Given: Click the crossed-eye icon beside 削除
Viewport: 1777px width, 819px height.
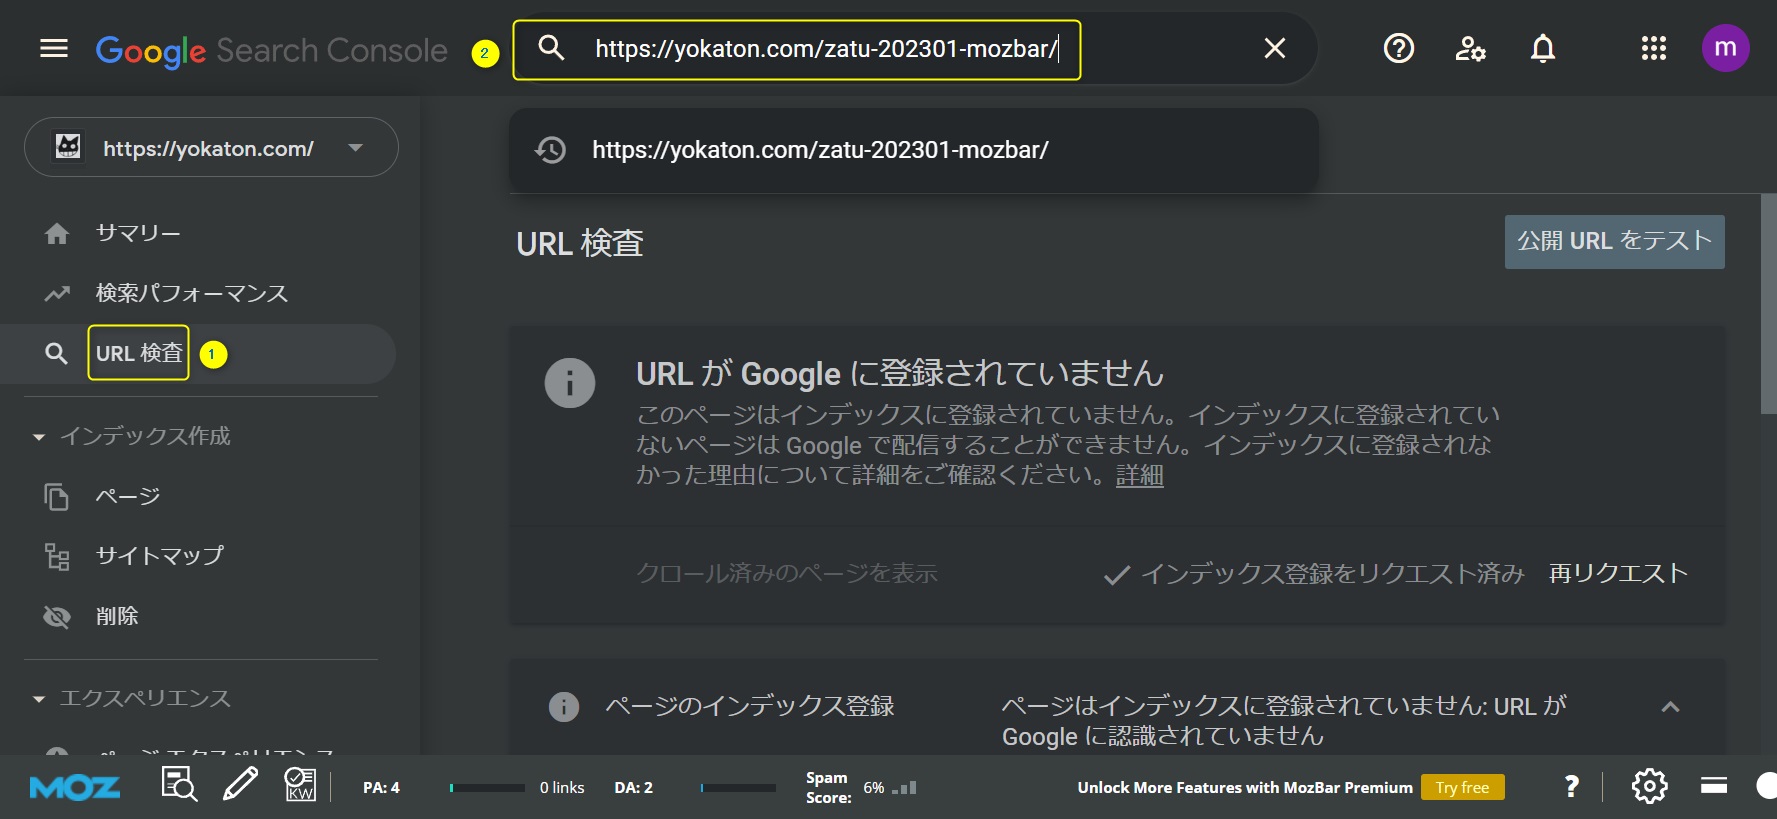Looking at the screenshot, I should point(57,617).
